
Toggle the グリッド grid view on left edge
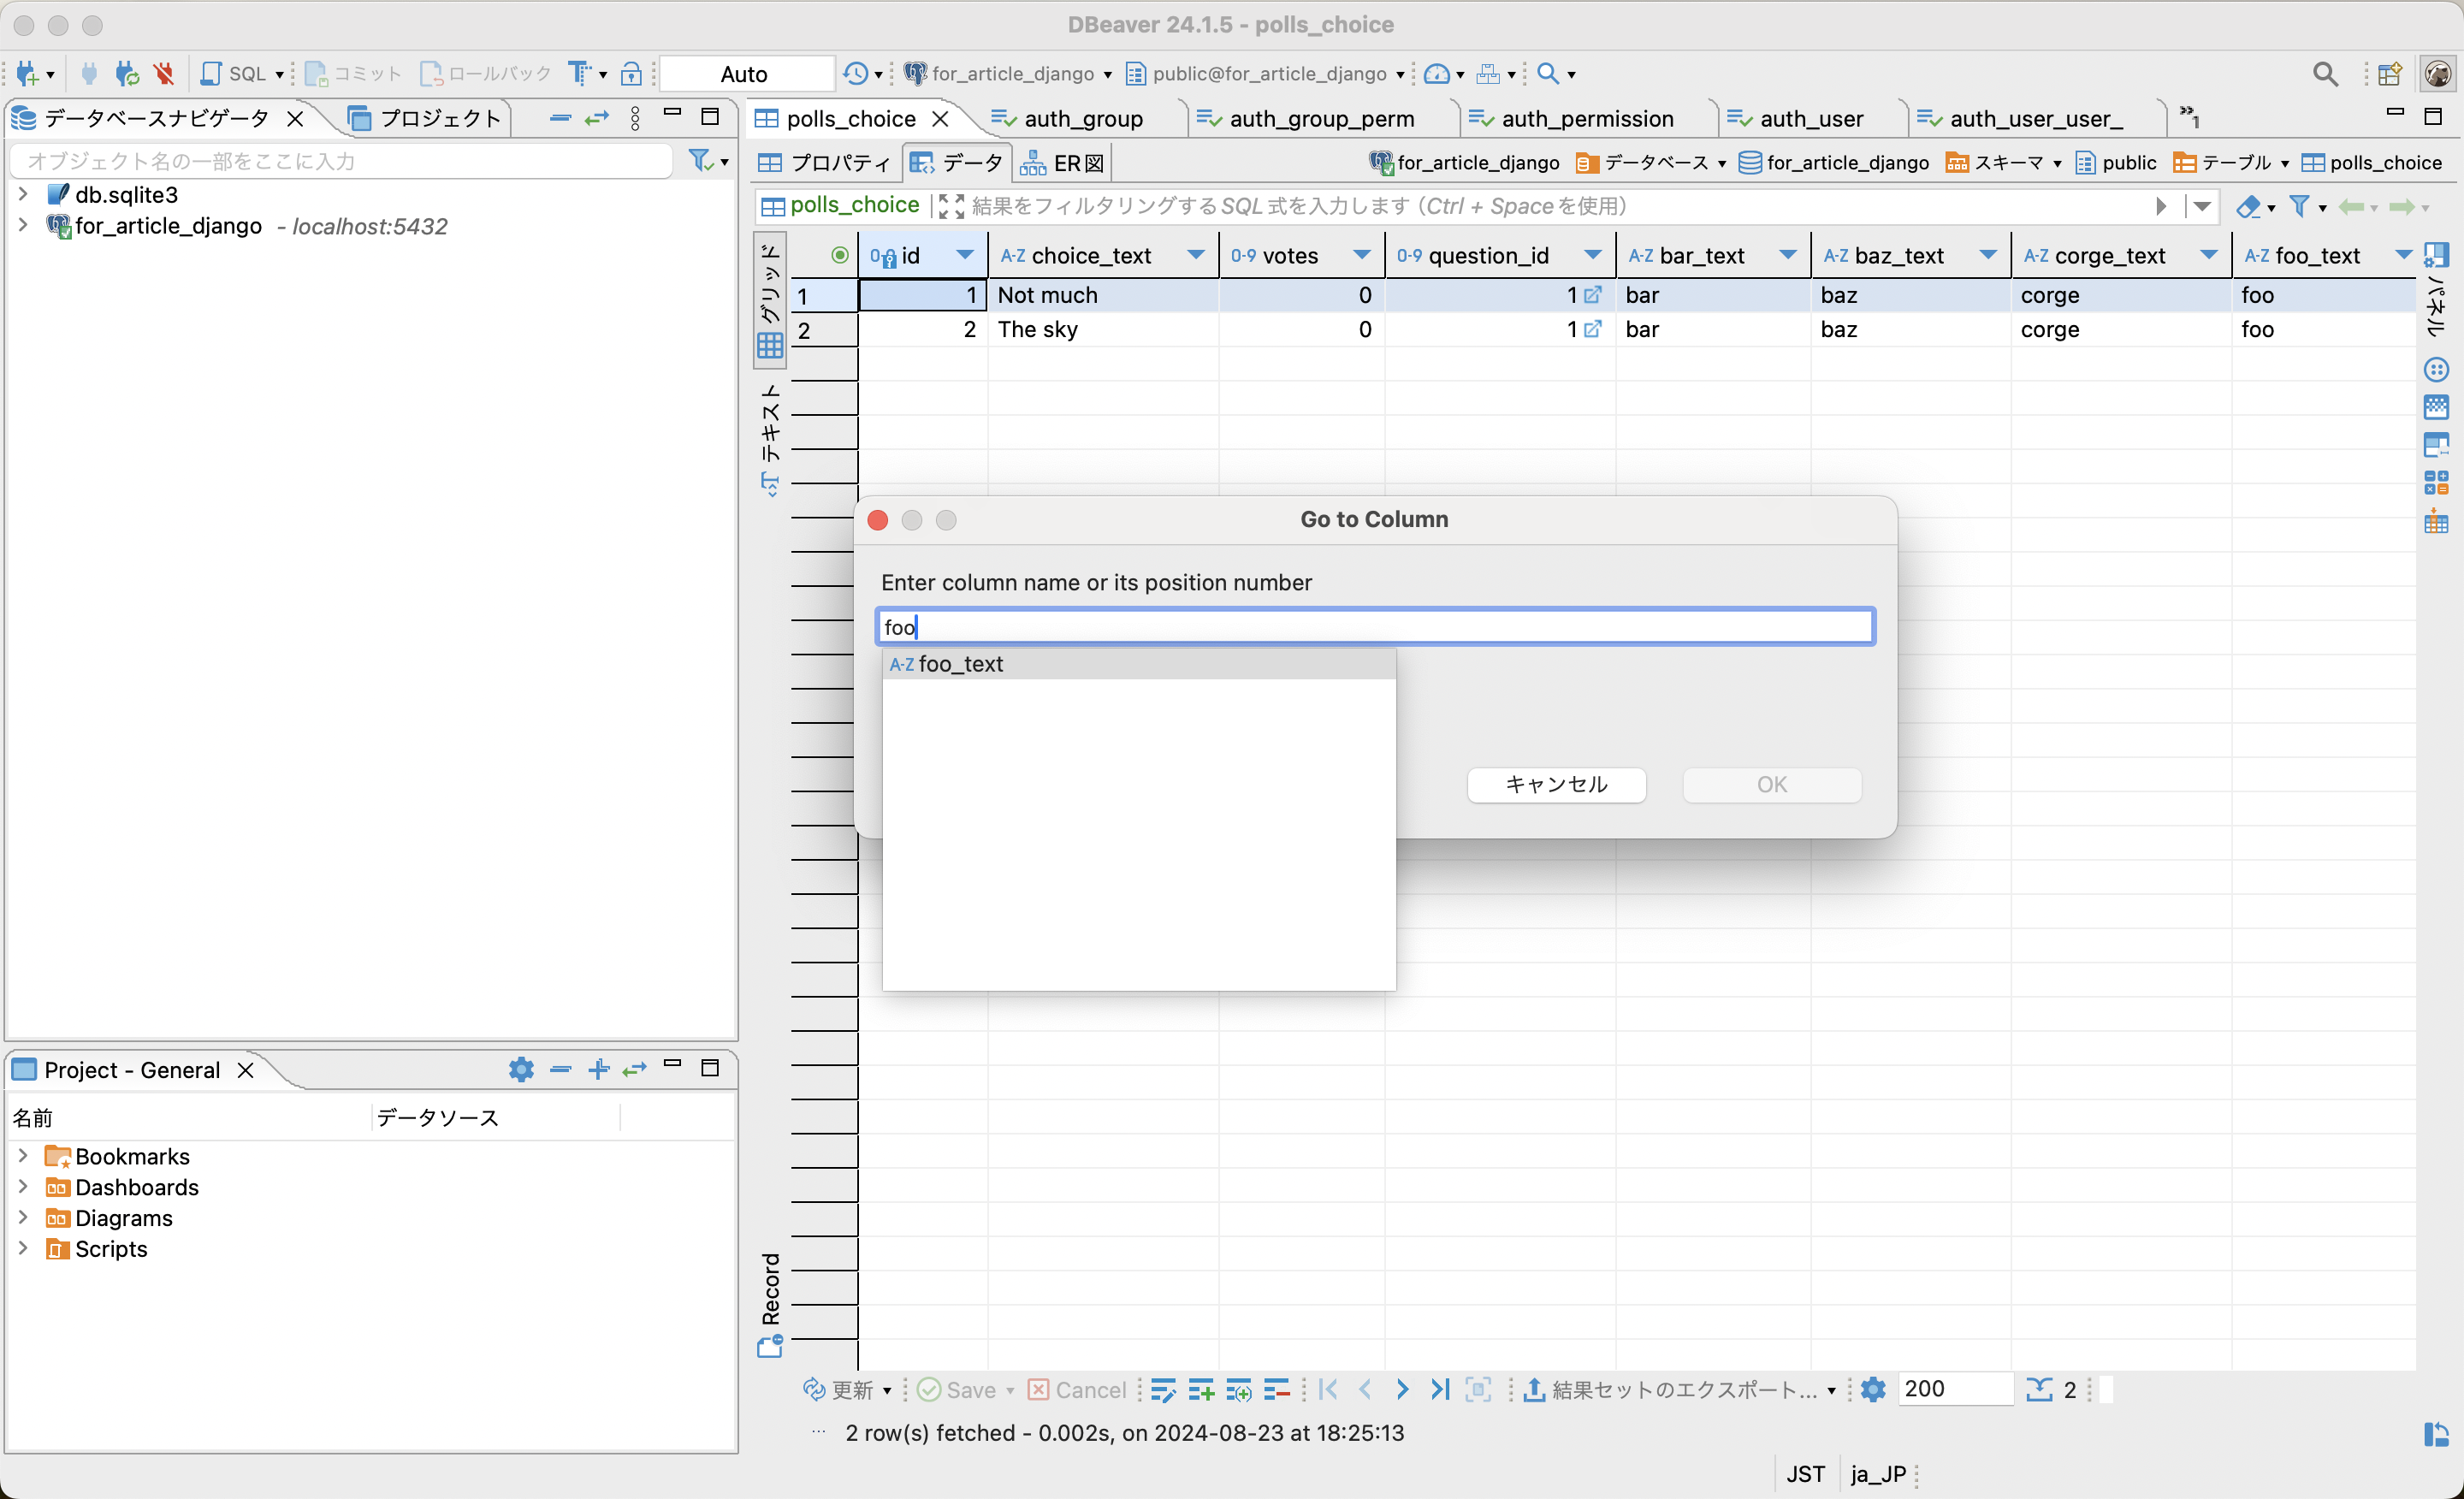click(770, 300)
